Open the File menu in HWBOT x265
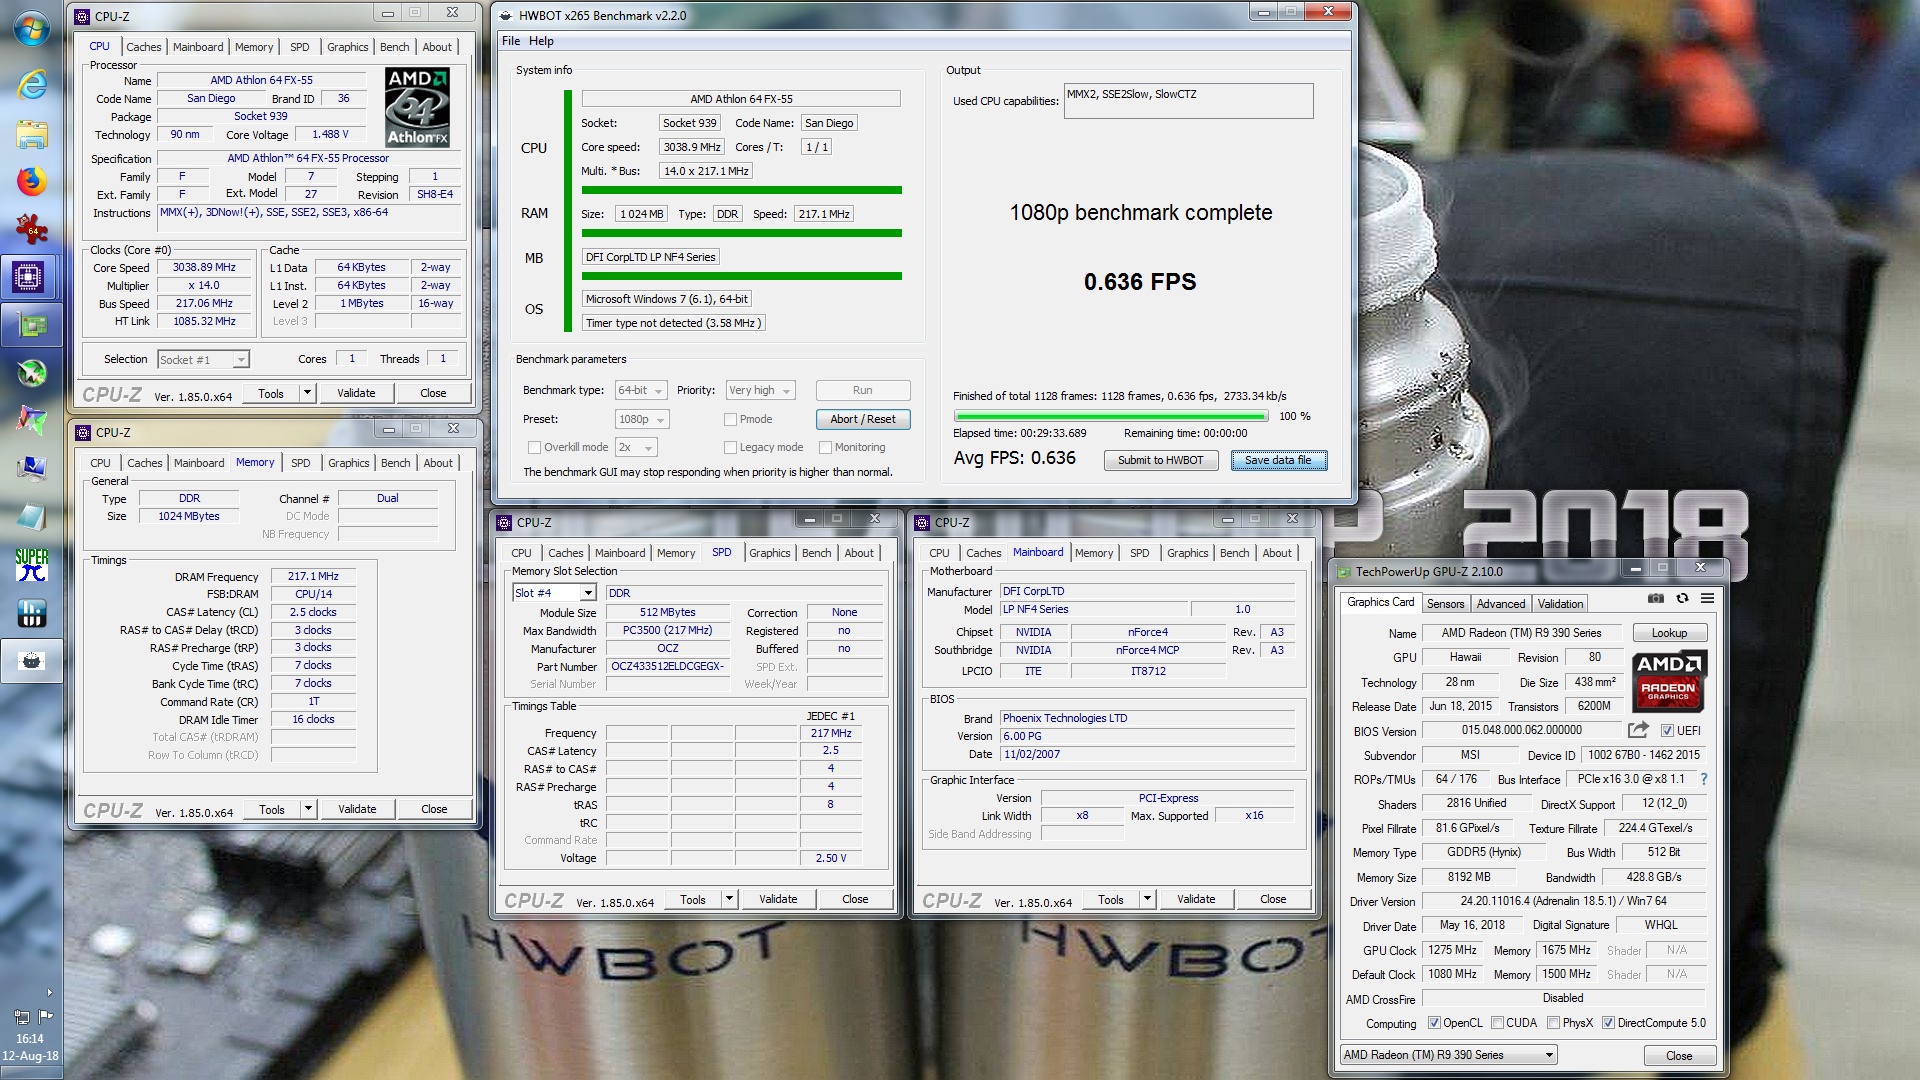Screen dimensions: 1920x1080 pos(511,41)
